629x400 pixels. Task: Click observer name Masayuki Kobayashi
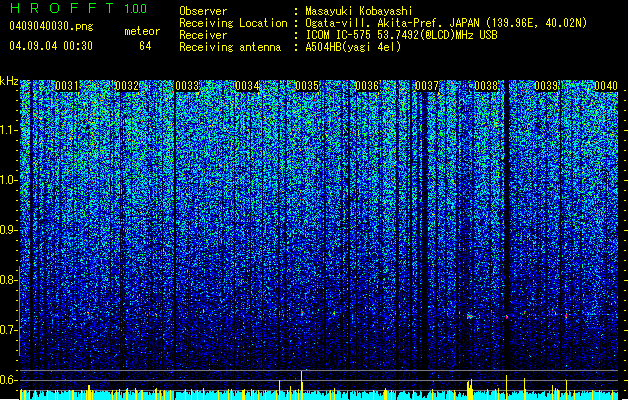[x=359, y=11]
